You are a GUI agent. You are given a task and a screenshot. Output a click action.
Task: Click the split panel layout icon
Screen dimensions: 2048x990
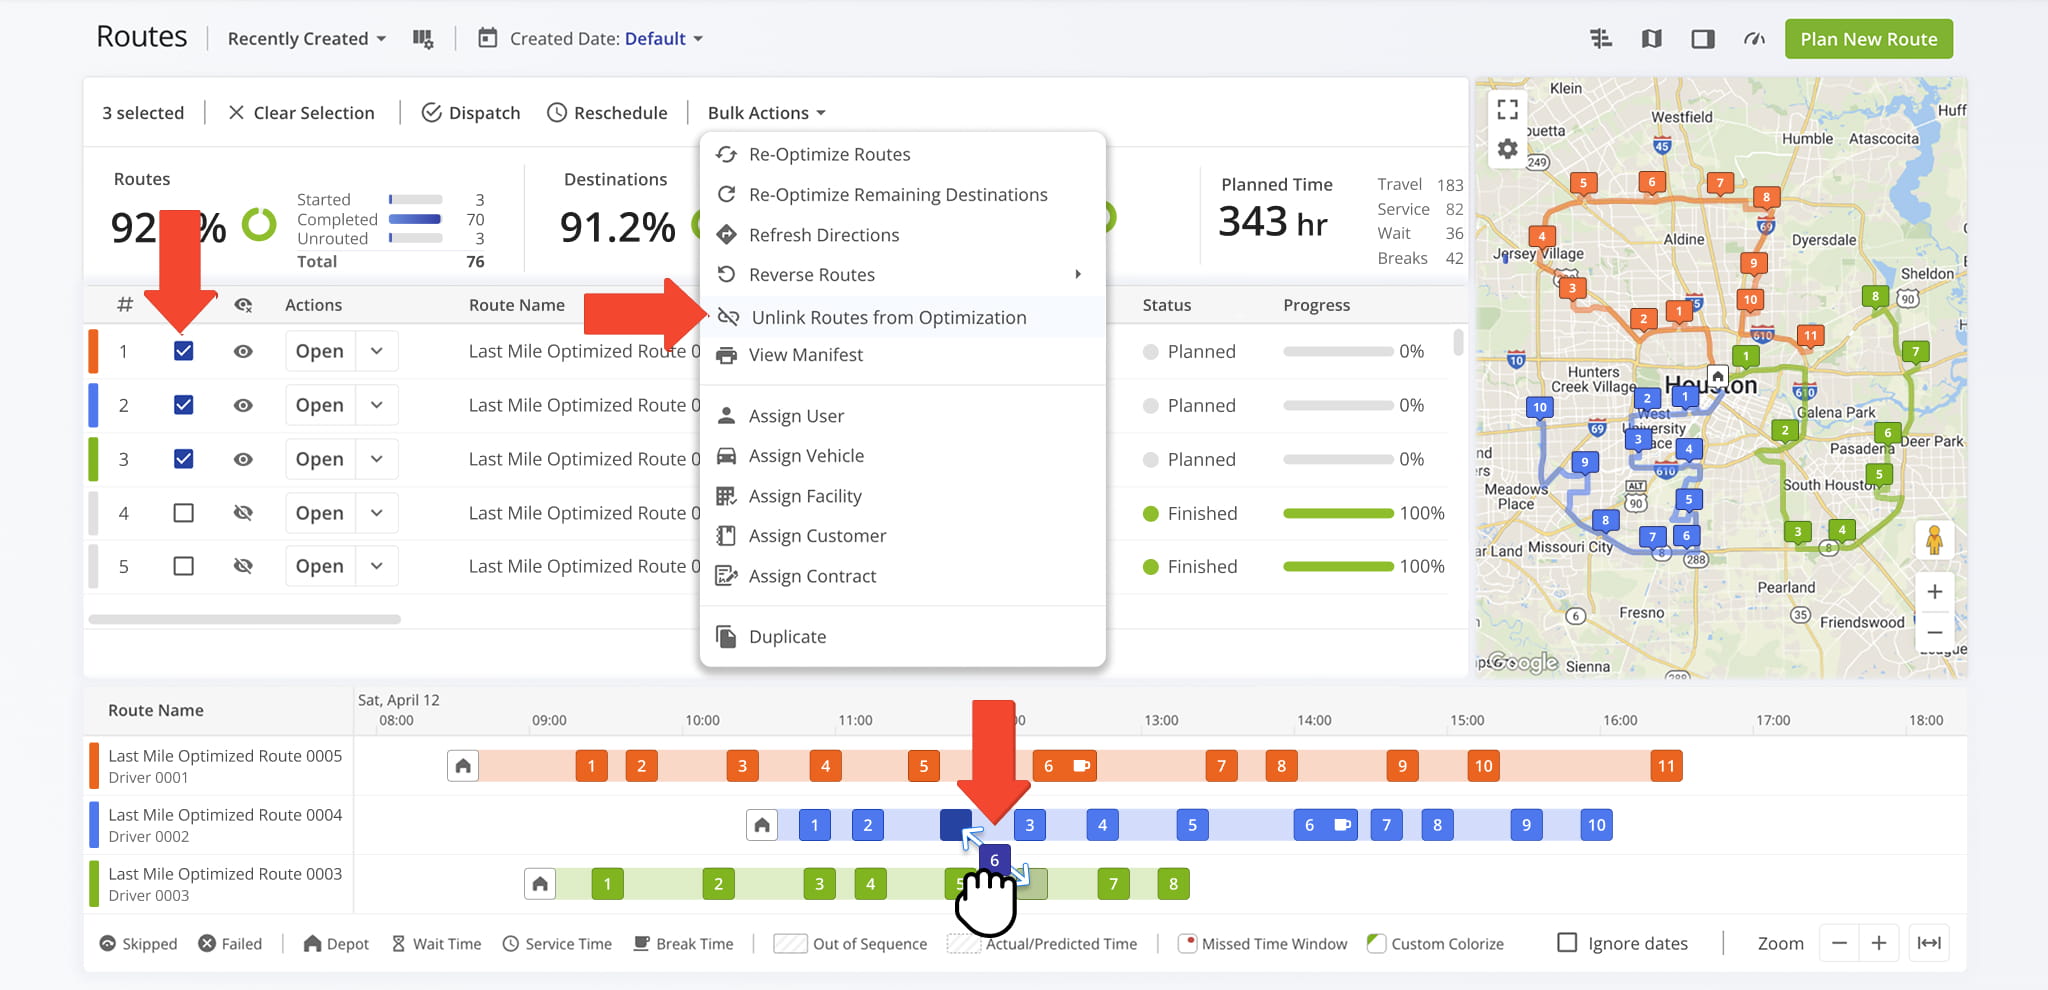(x=1703, y=39)
